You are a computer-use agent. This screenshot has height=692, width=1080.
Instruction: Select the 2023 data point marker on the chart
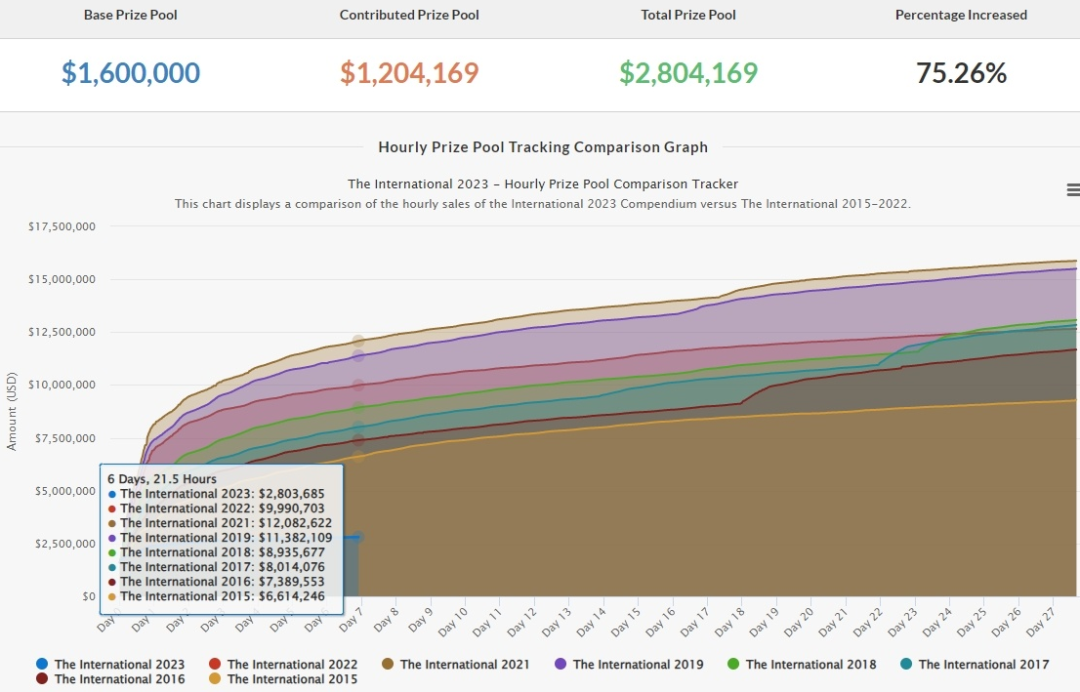(x=357, y=537)
